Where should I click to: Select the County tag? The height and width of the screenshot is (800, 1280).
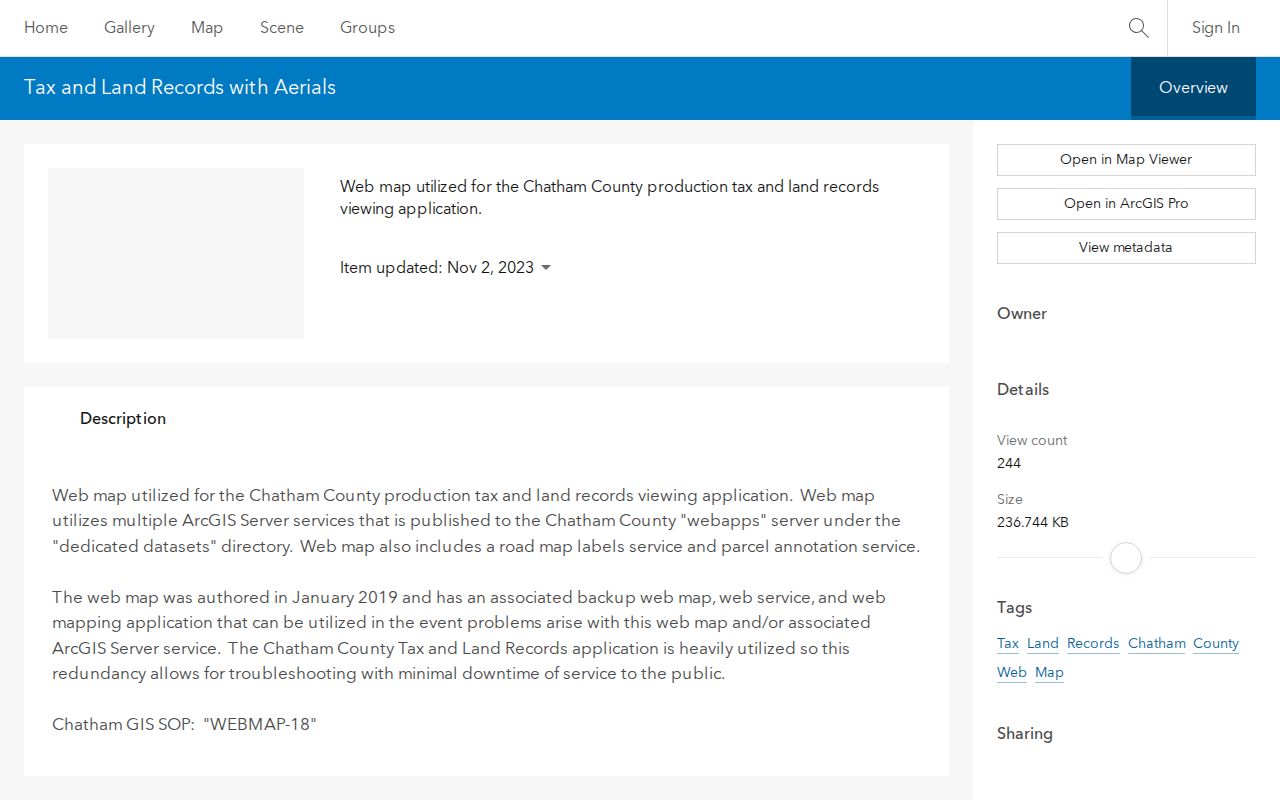point(1216,644)
